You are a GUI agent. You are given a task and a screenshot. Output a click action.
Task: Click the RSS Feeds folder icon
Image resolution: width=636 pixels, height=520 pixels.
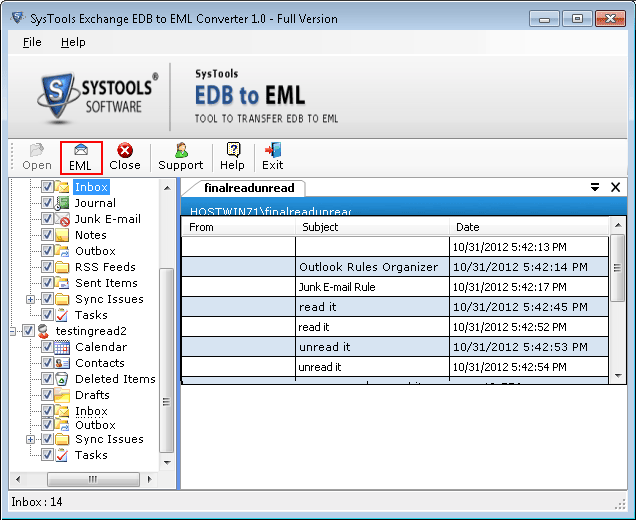click(62, 267)
